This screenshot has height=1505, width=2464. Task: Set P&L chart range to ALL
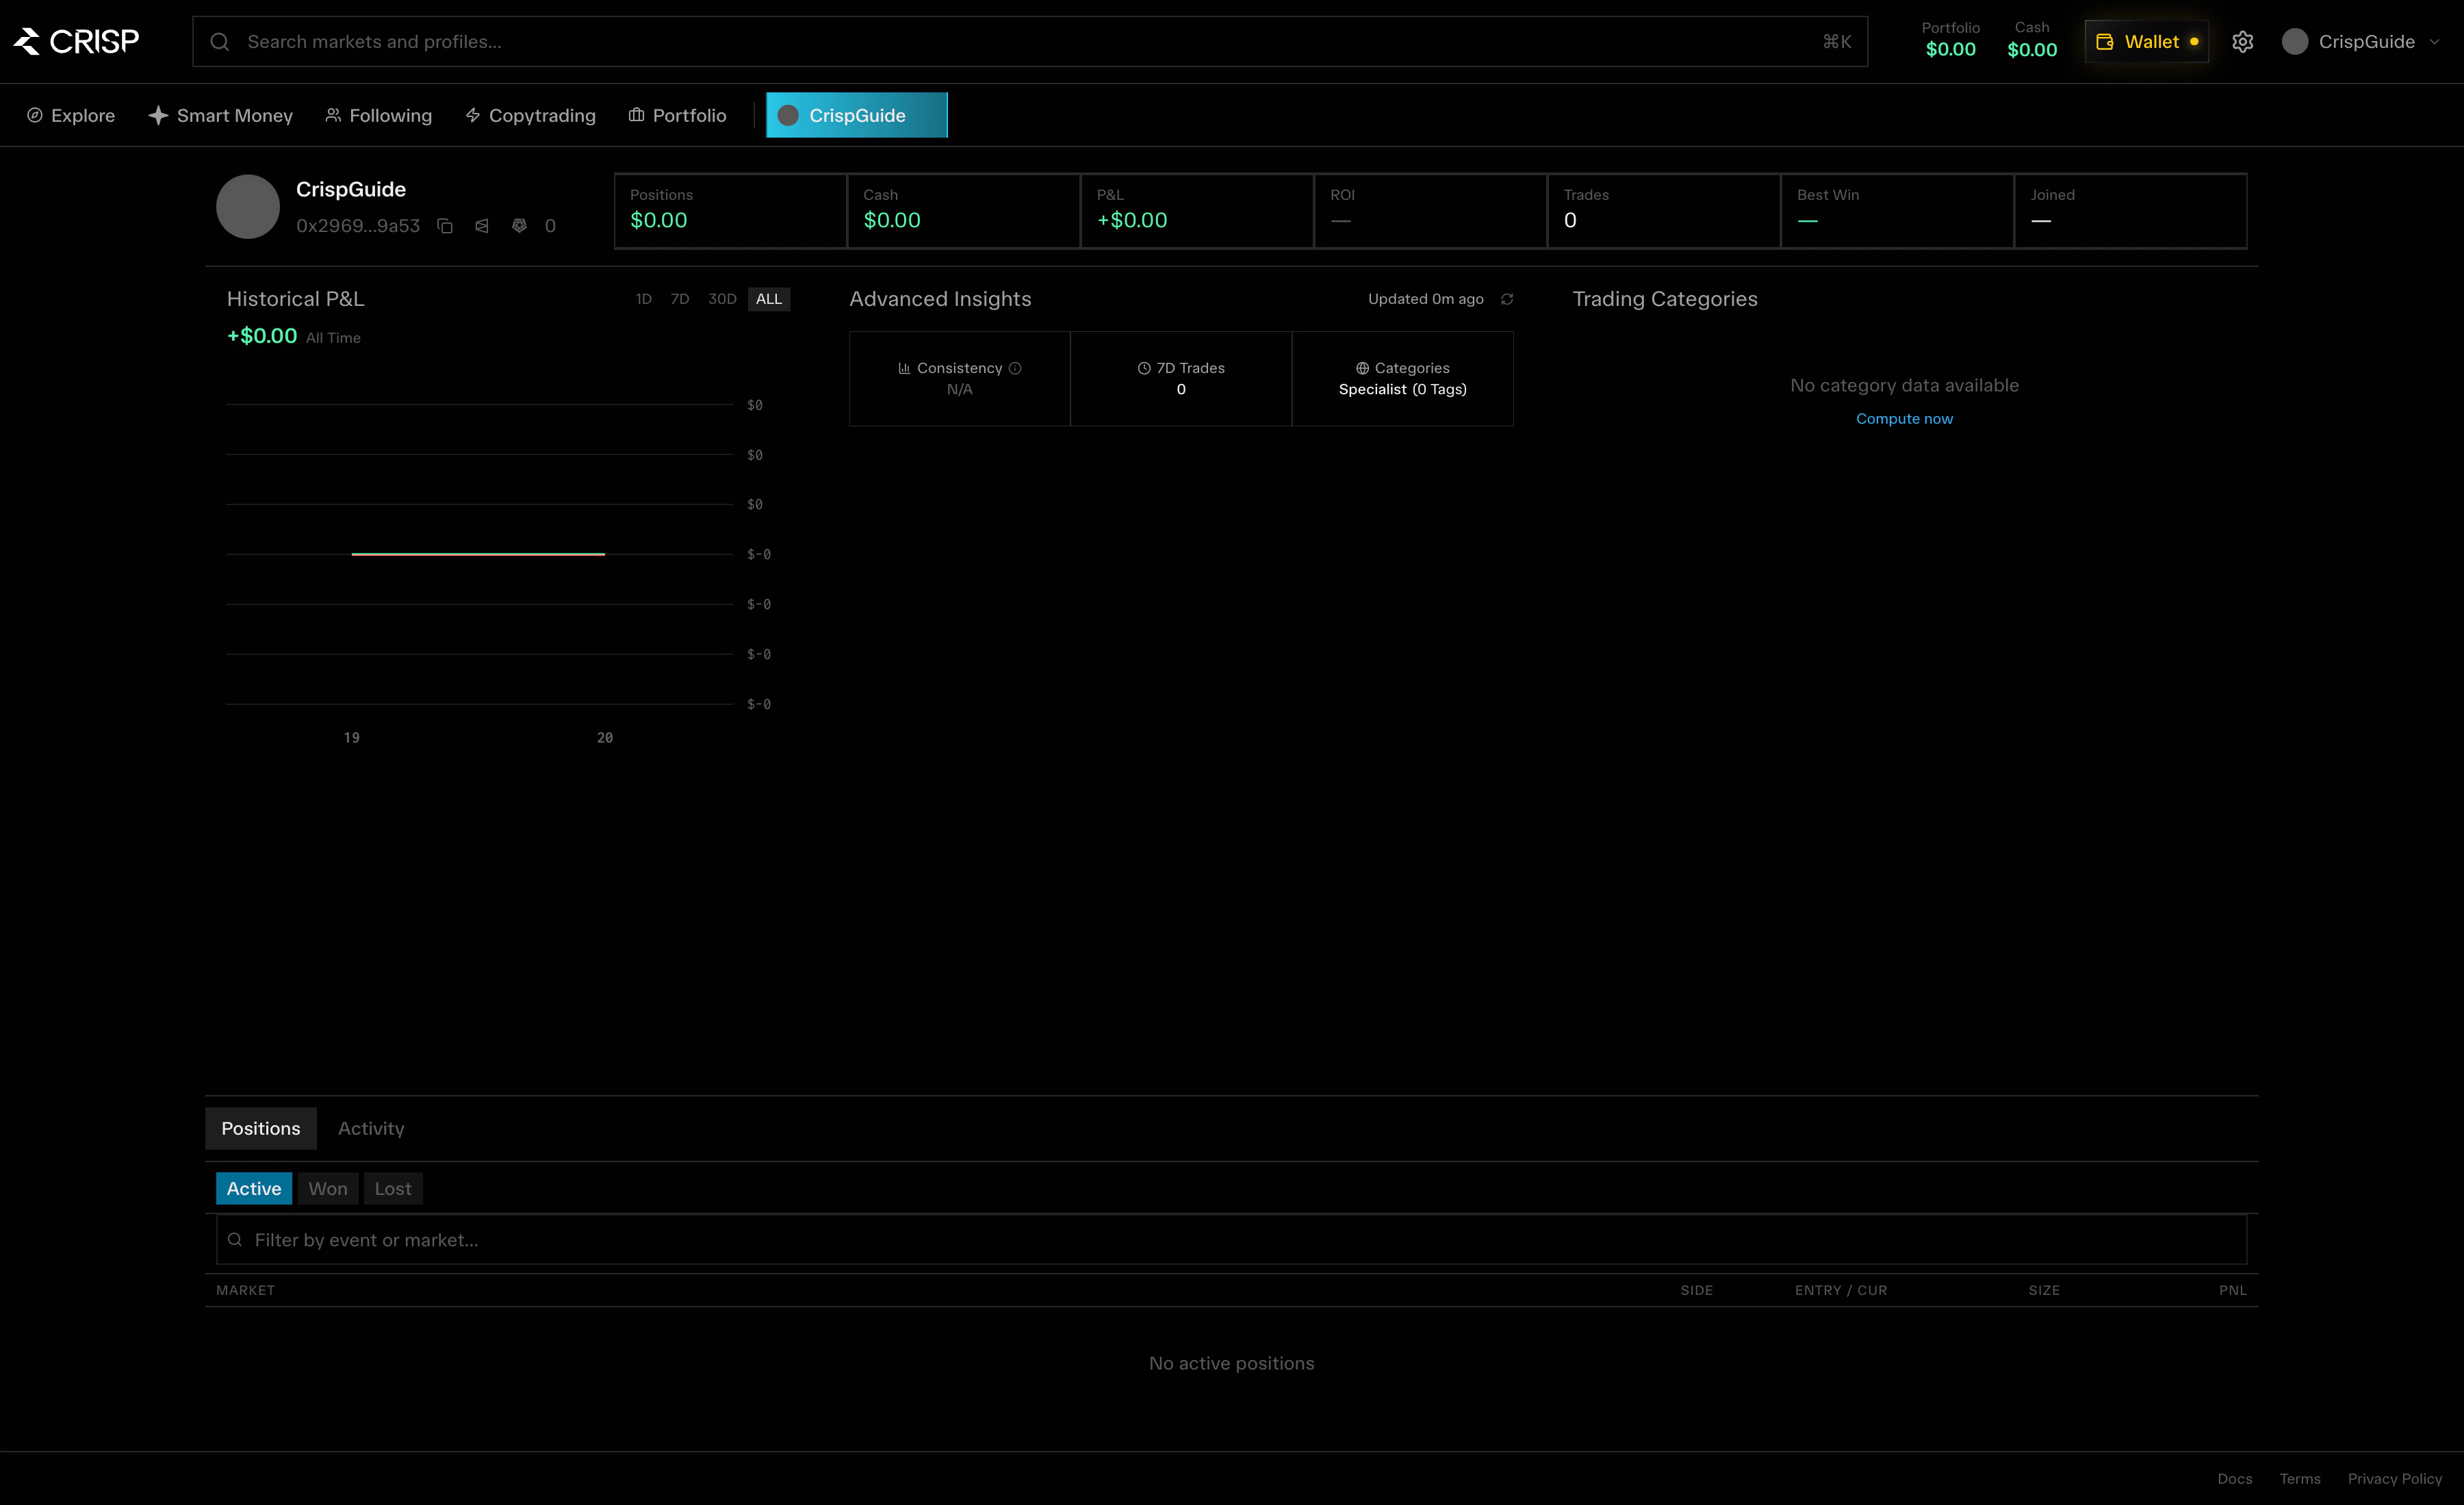coord(769,299)
